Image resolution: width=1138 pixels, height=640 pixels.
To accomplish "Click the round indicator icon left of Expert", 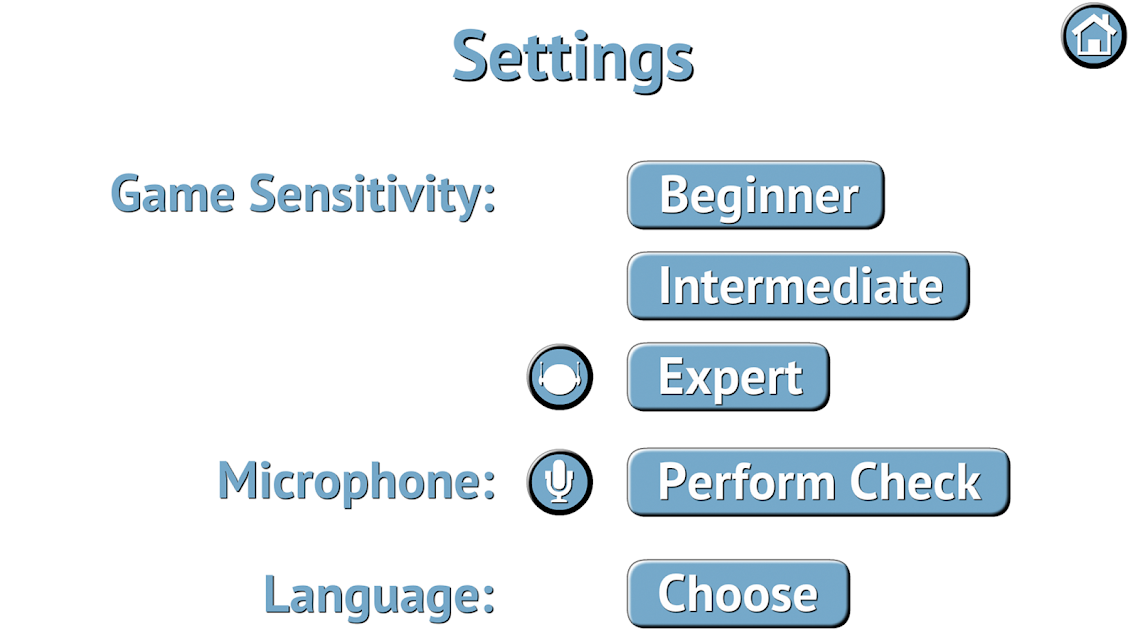I will click(x=560, y=377).
